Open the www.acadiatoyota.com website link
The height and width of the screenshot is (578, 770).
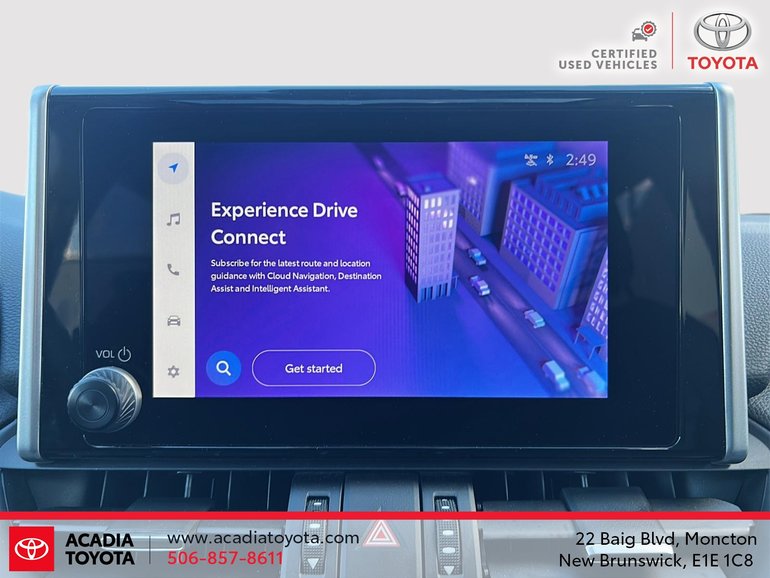[262, 538]
